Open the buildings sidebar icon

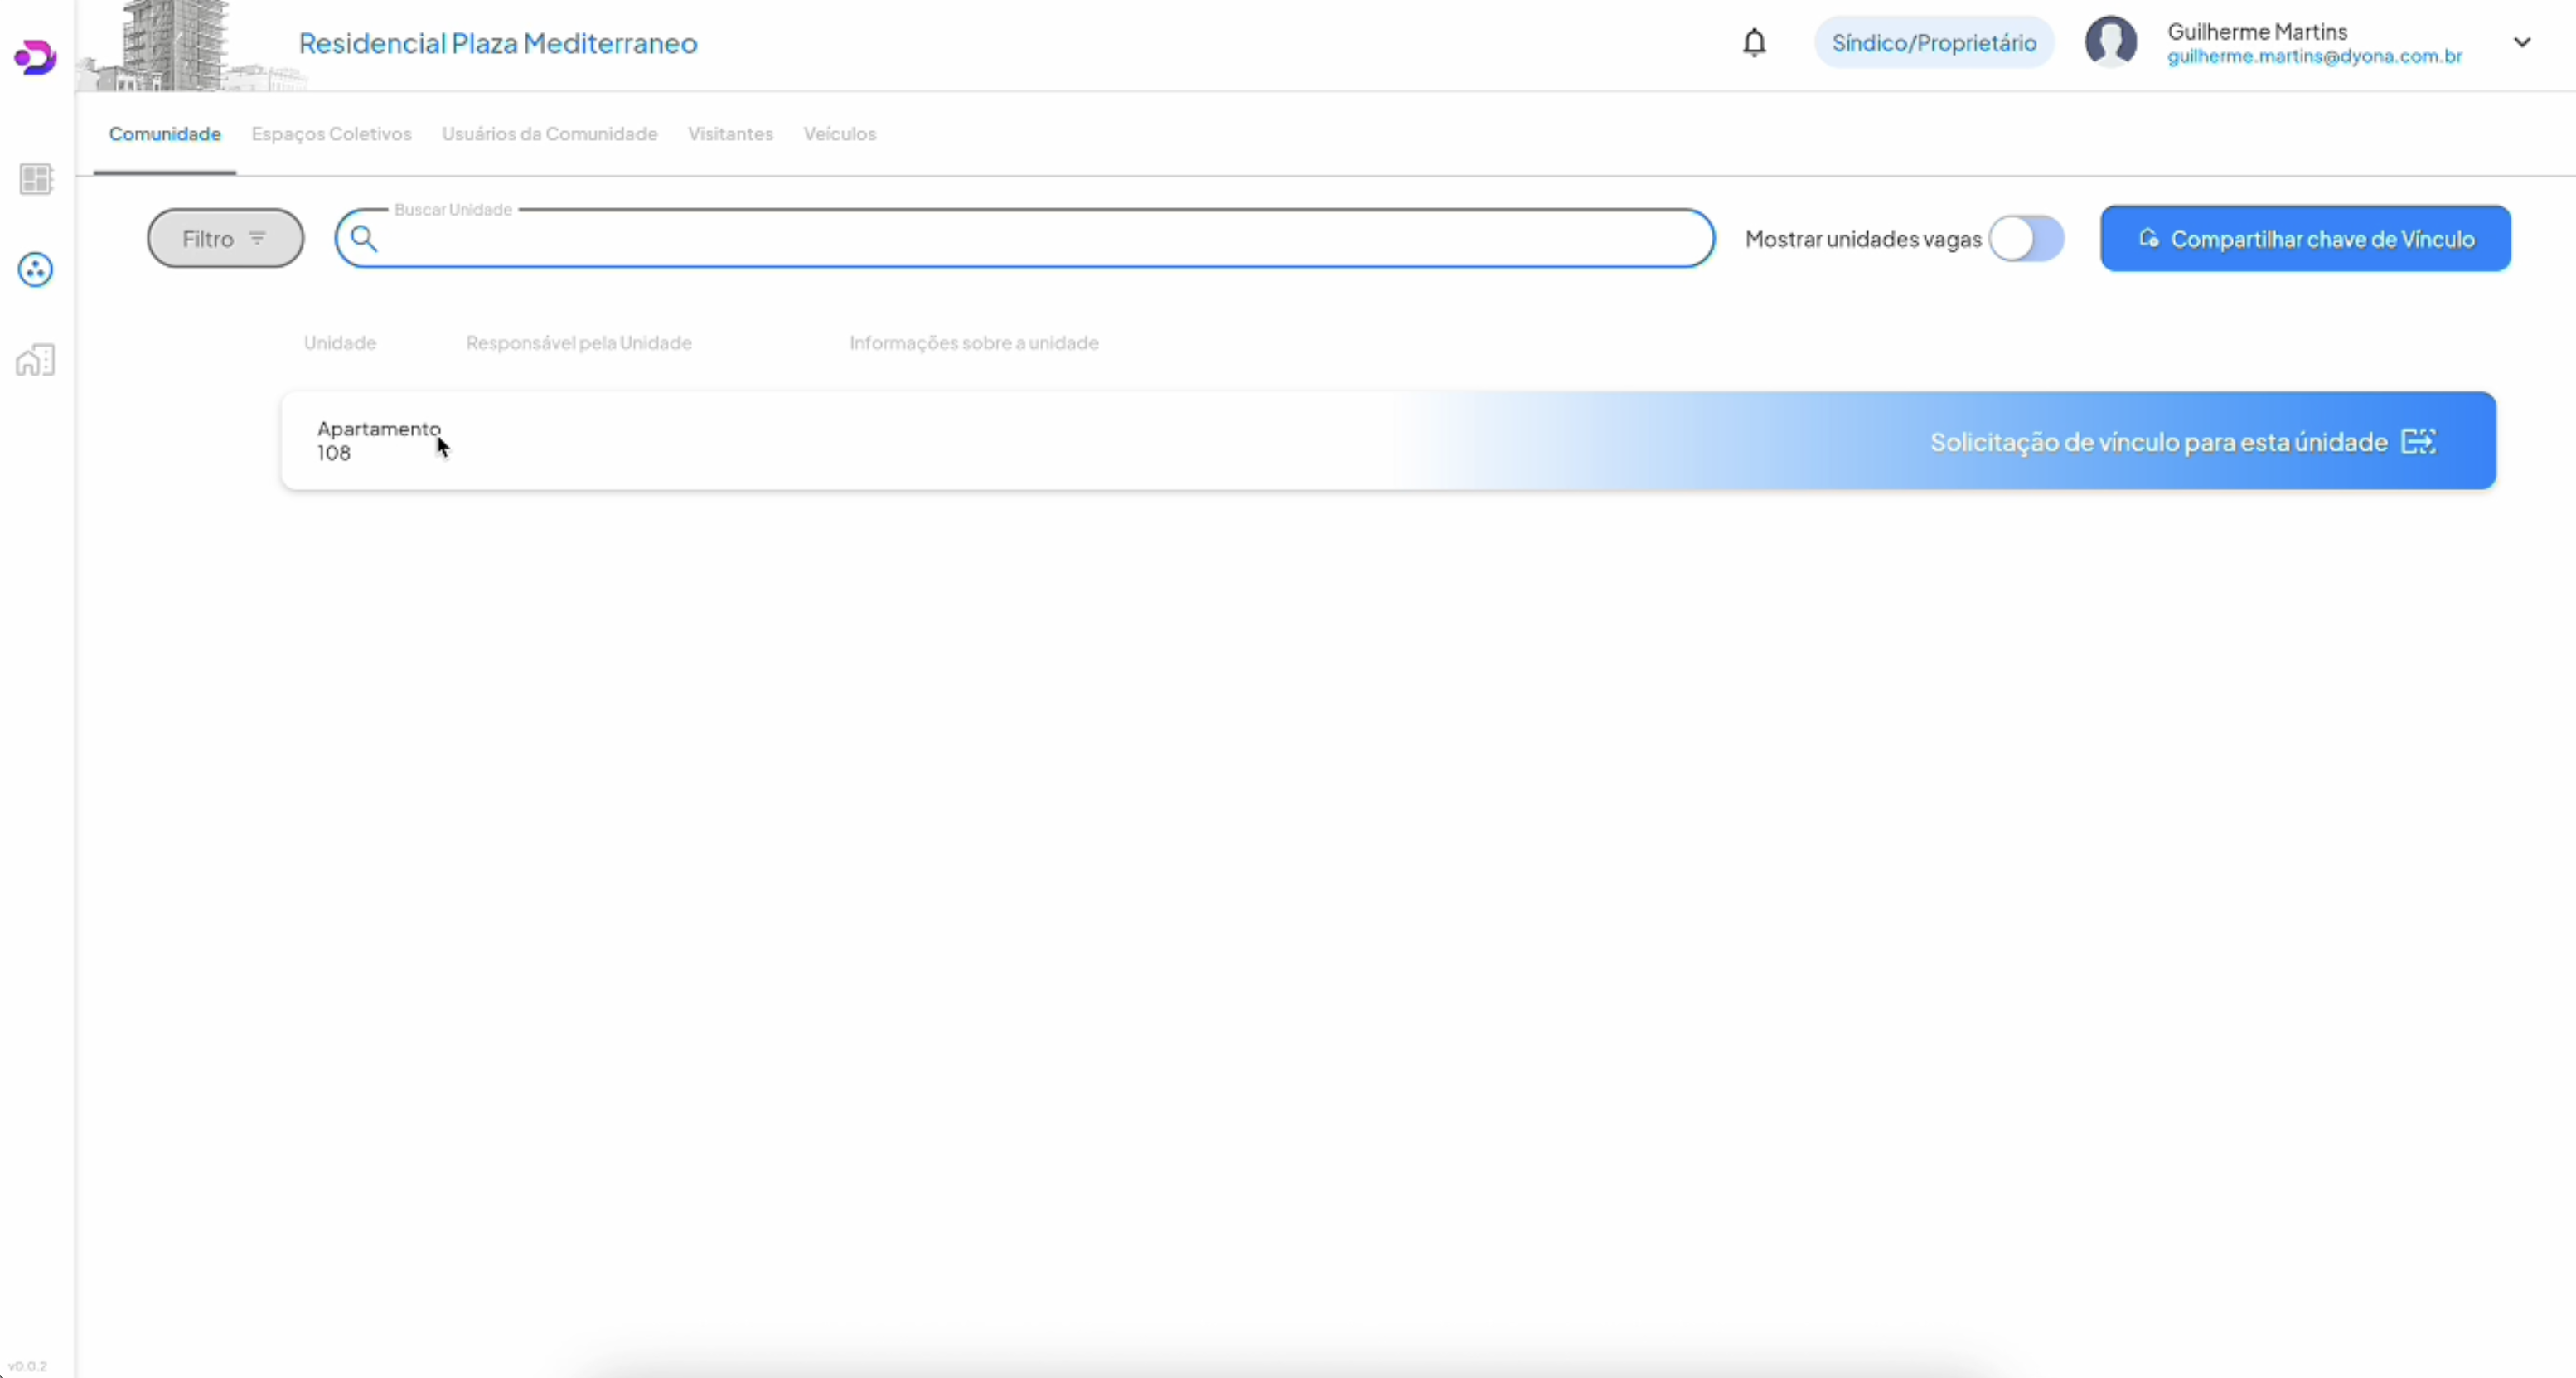pos(36,360)
